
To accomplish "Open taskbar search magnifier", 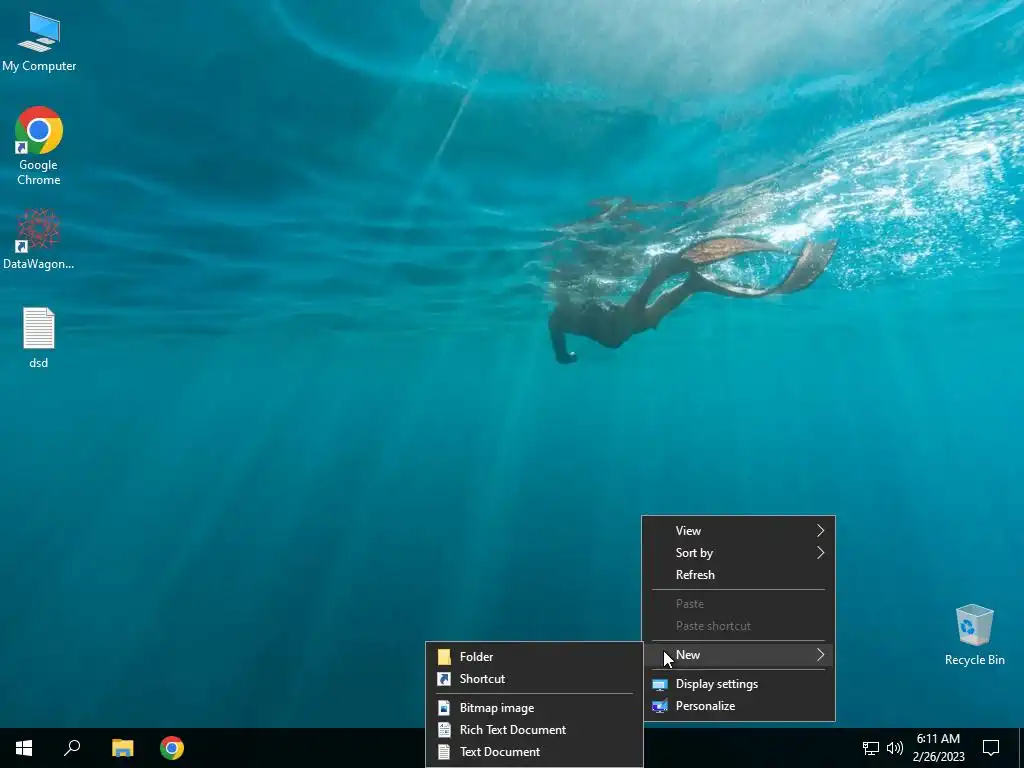I will coord(72,748).
